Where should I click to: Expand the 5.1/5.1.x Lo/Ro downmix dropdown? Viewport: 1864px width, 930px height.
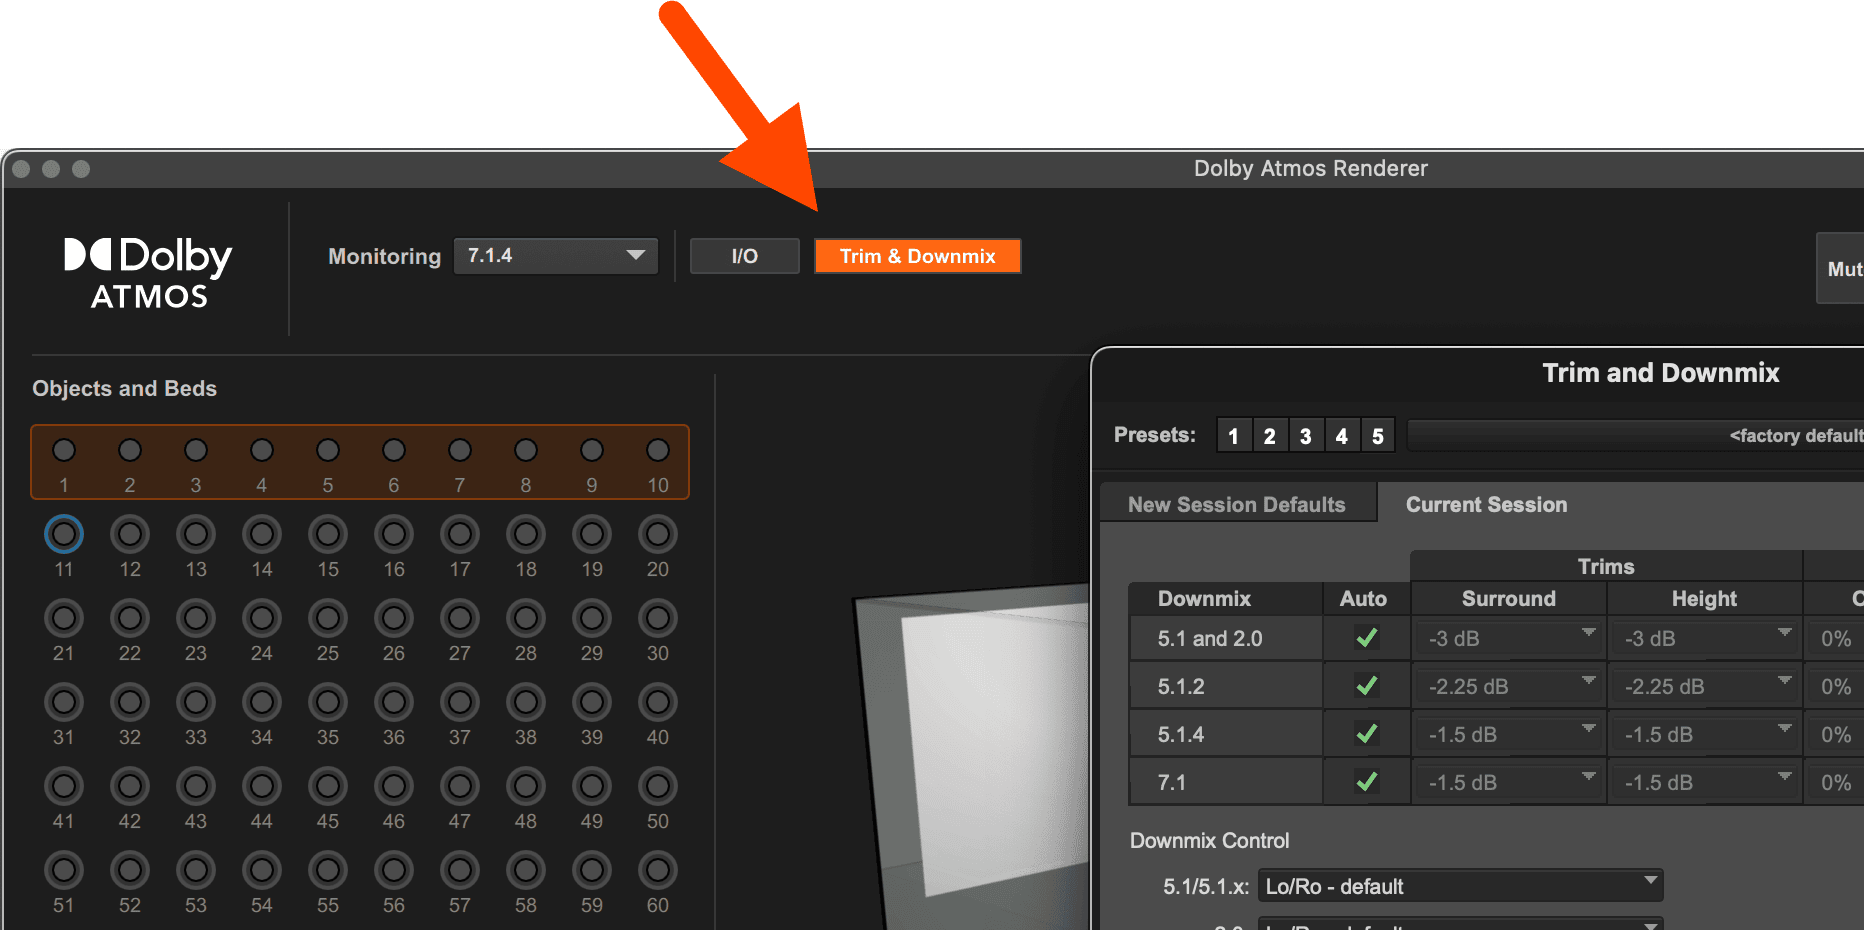(1460, 886)
